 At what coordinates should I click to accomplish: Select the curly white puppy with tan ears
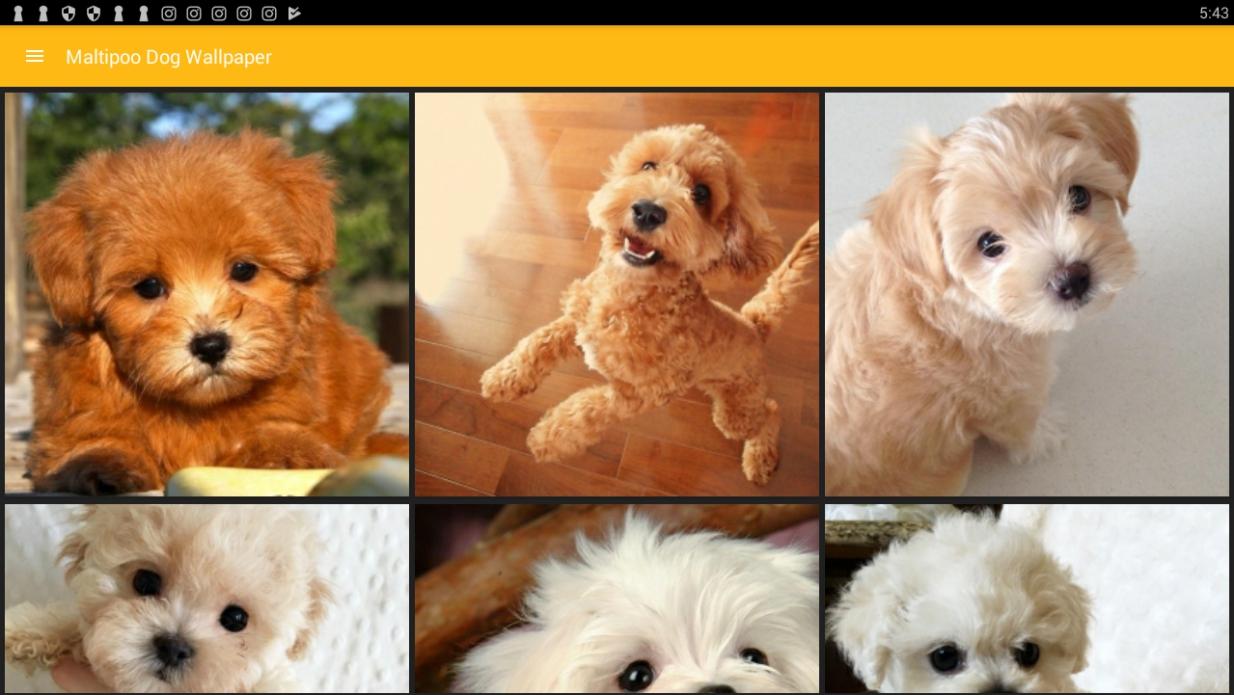(1027, 599)
